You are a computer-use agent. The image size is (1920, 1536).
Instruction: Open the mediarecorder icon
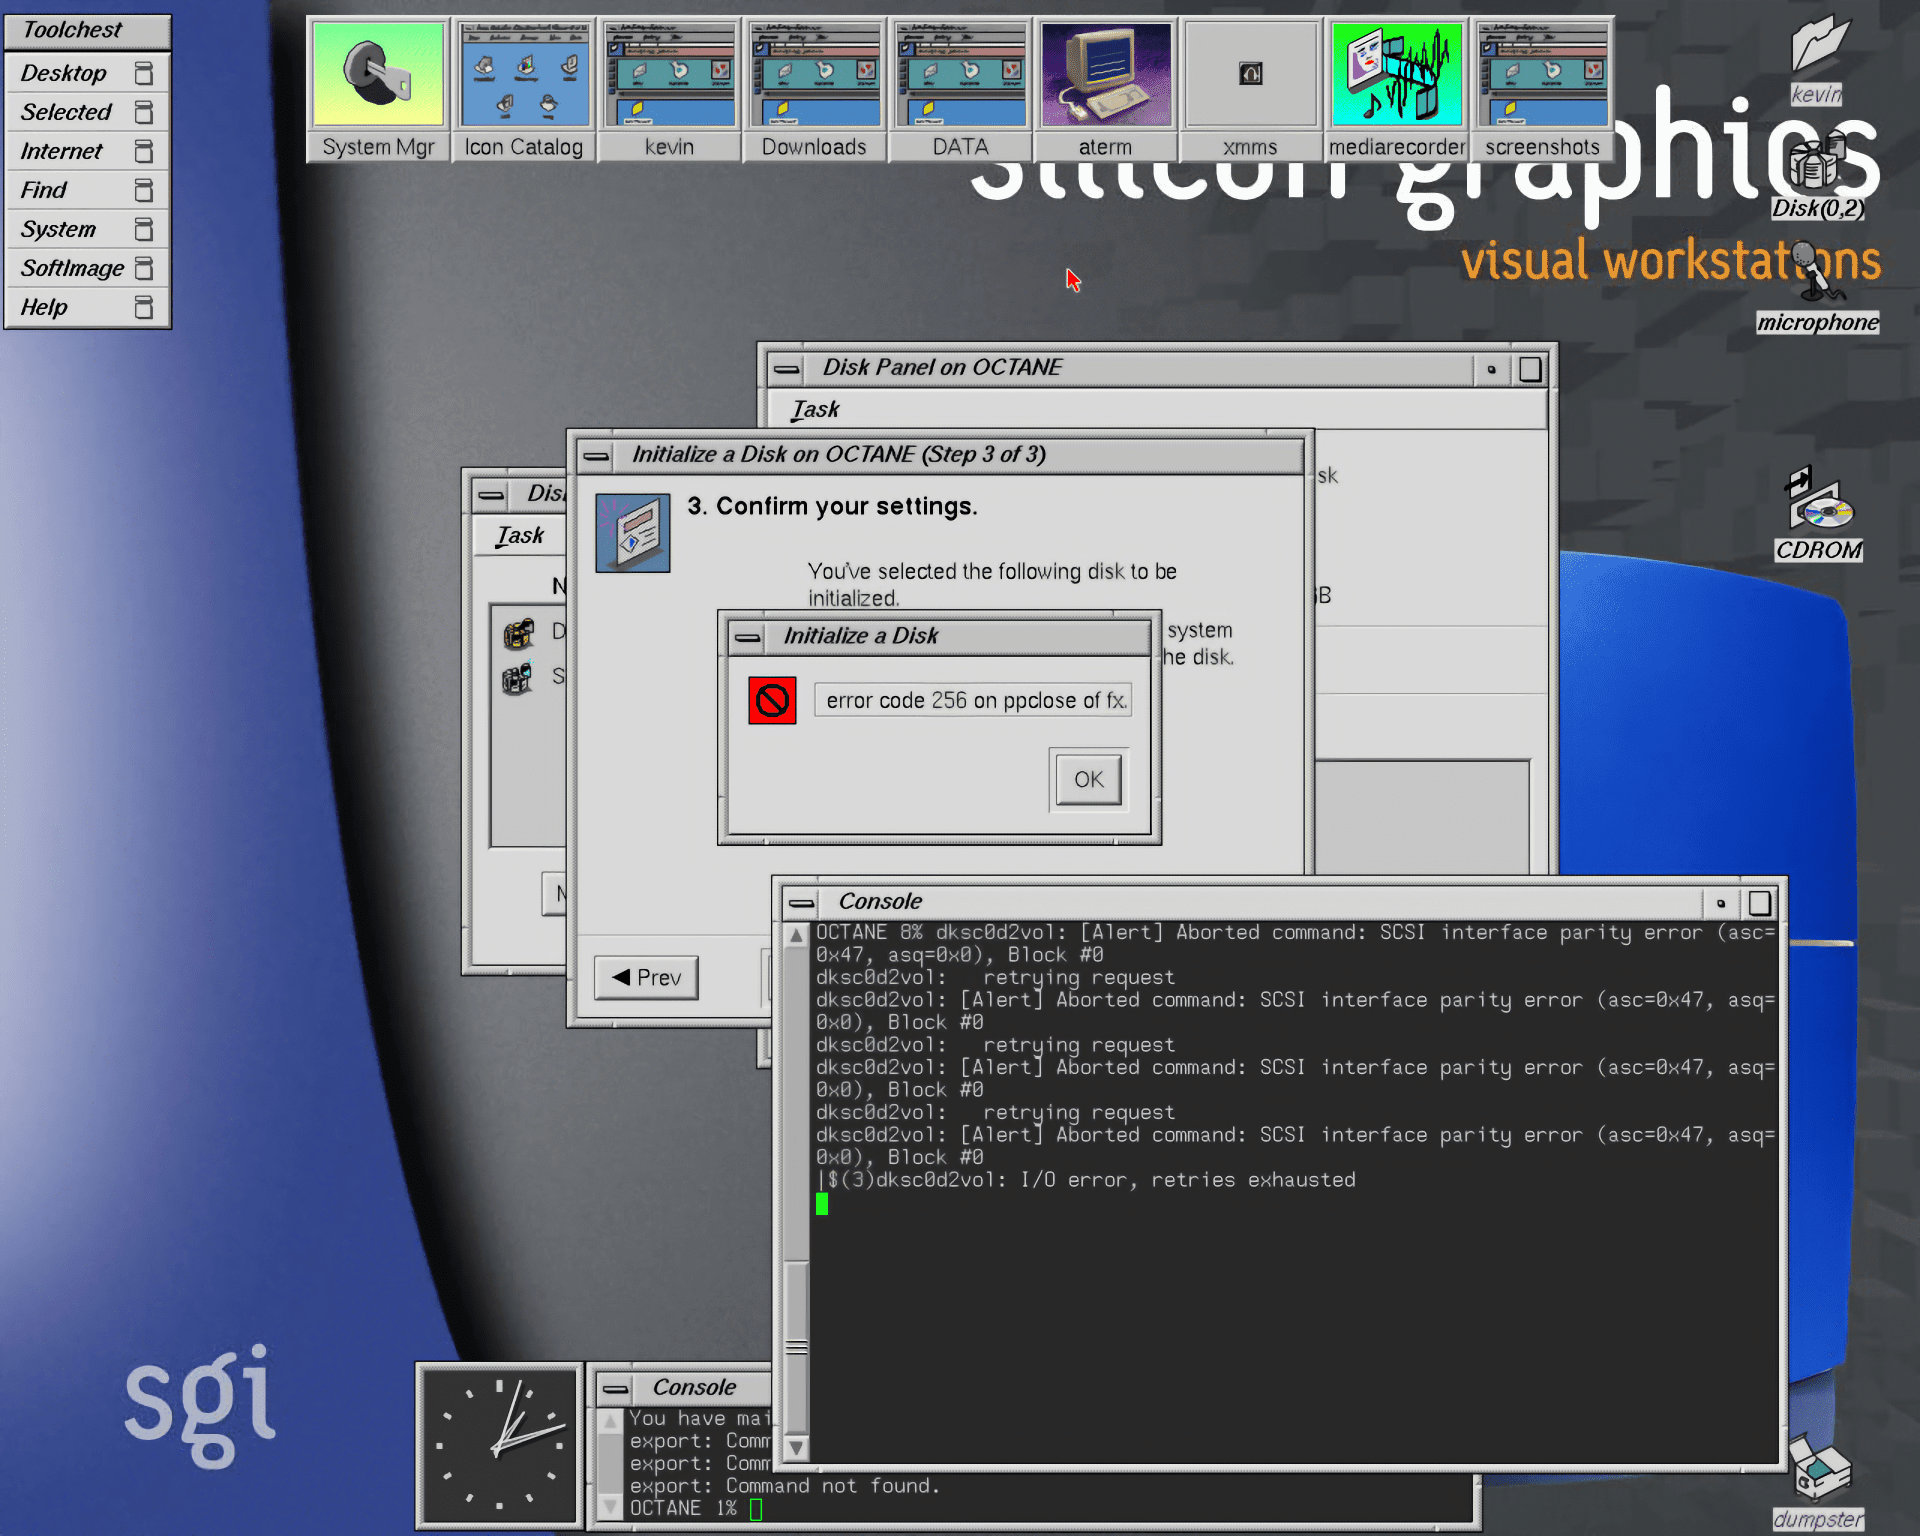[1396, 89]
